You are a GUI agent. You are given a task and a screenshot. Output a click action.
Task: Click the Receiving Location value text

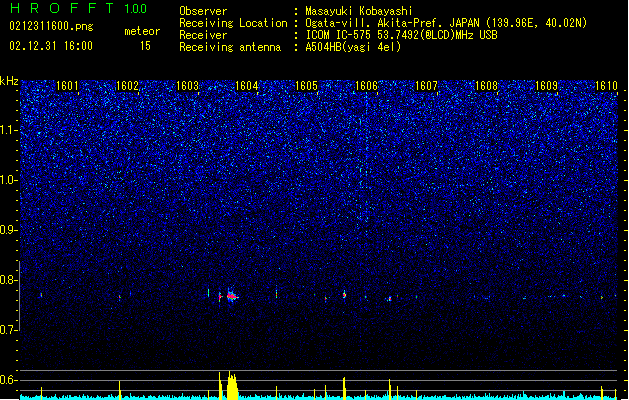pos(446,23)
